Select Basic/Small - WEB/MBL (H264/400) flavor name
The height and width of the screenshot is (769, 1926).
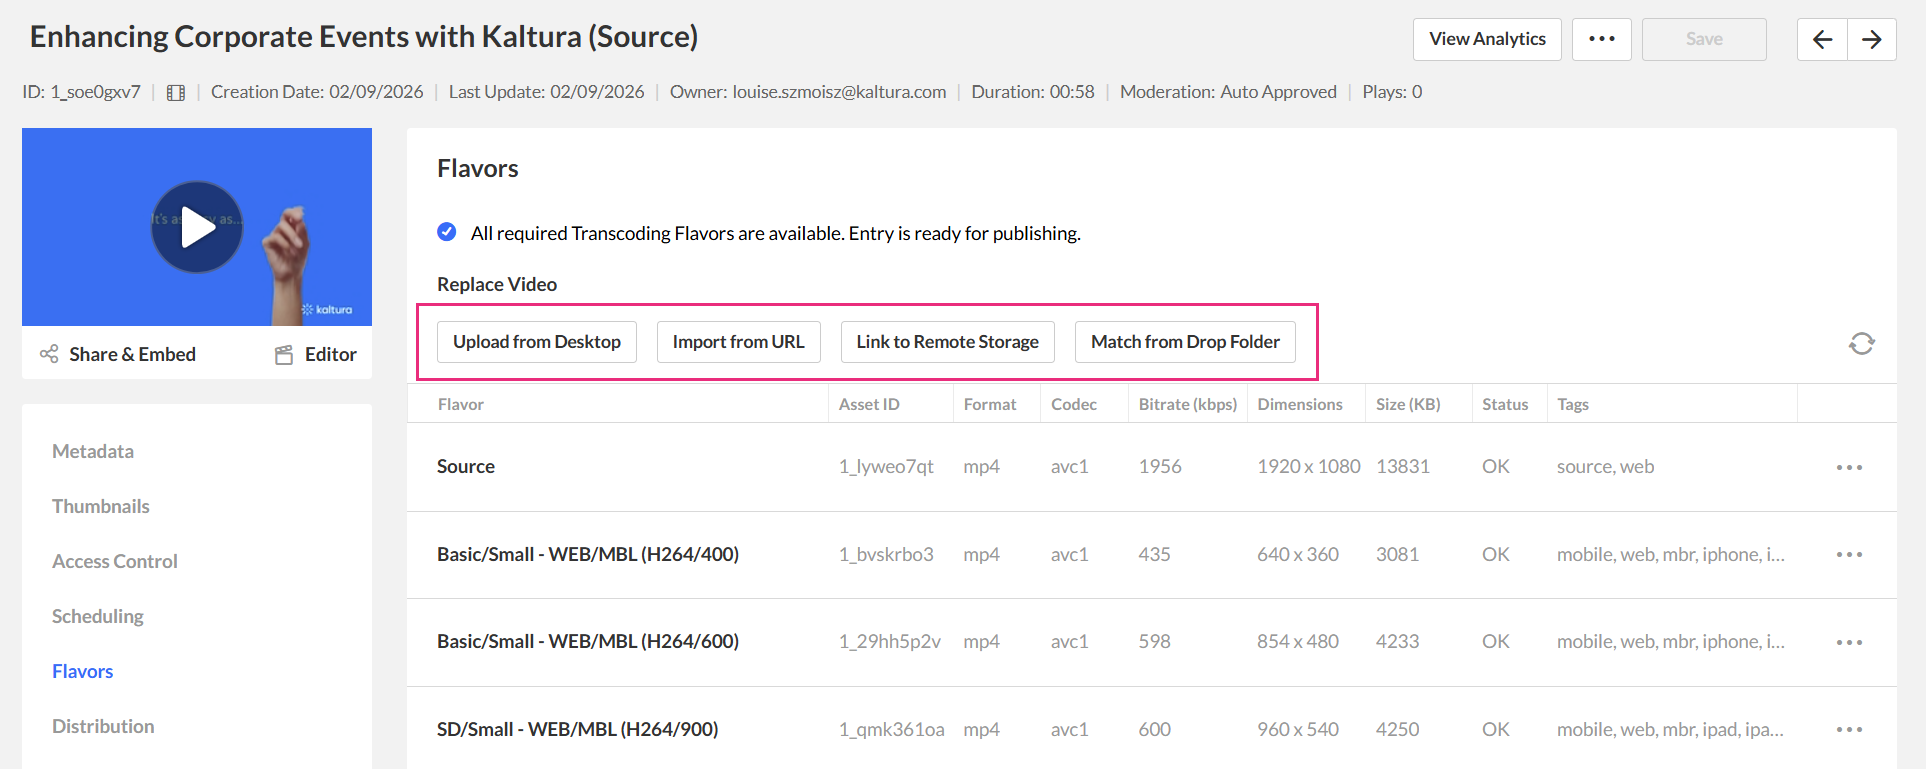click(x=588, y=554)
